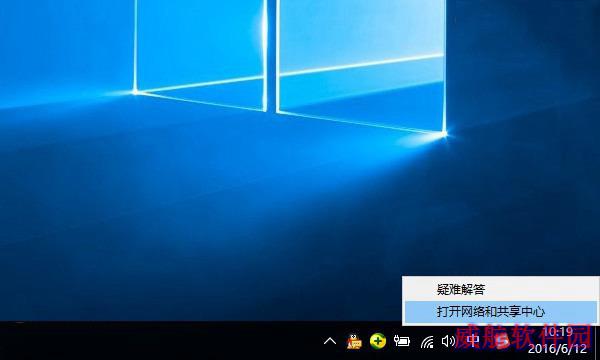This screenshot has width=600, height=360.
Task: Open the green 360 plus tray icon
Action: 378,341
